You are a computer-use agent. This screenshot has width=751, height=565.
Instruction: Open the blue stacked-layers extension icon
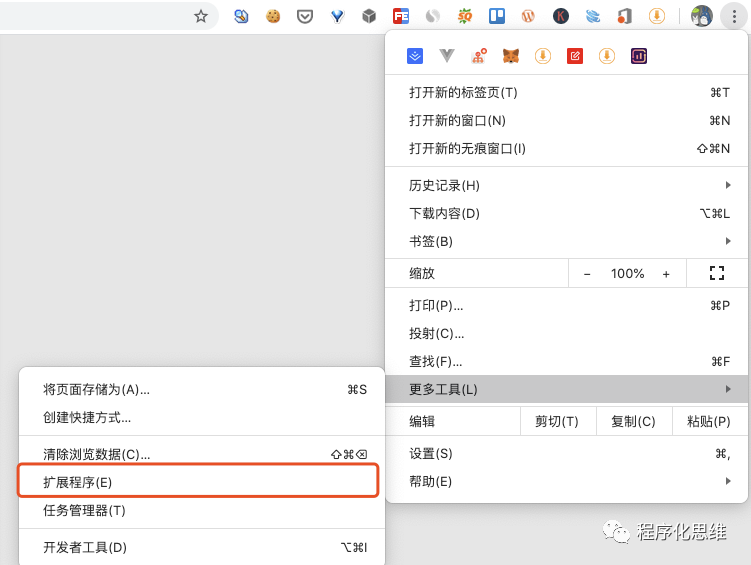pos(592,16)
